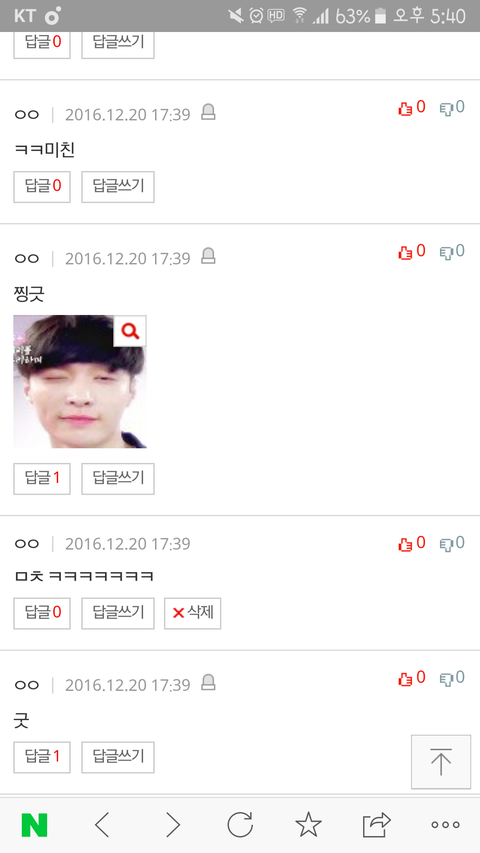Viewport: 480px width, 853px height.
Task: Like the ㅁㅊ ㅋㅋㅋ comment thumbs up
Action: click(411, 543)
